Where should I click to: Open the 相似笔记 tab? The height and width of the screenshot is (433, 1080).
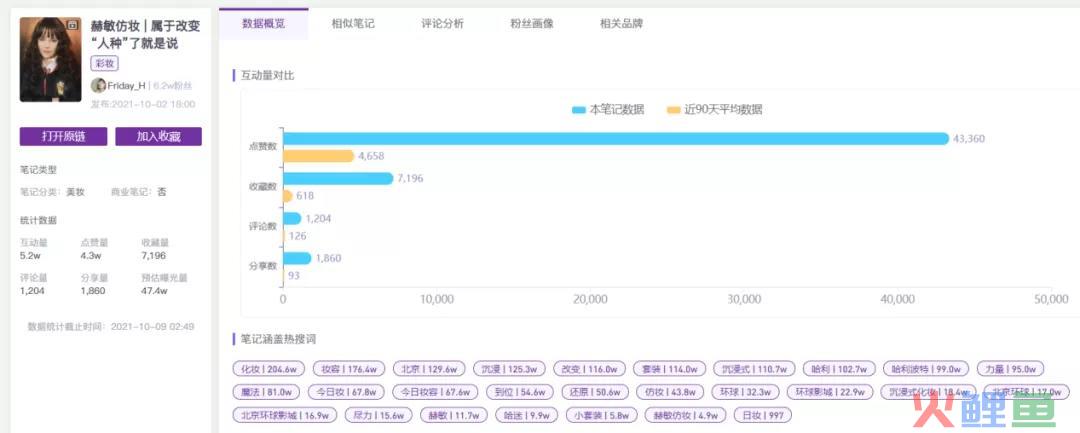point(353,23)
